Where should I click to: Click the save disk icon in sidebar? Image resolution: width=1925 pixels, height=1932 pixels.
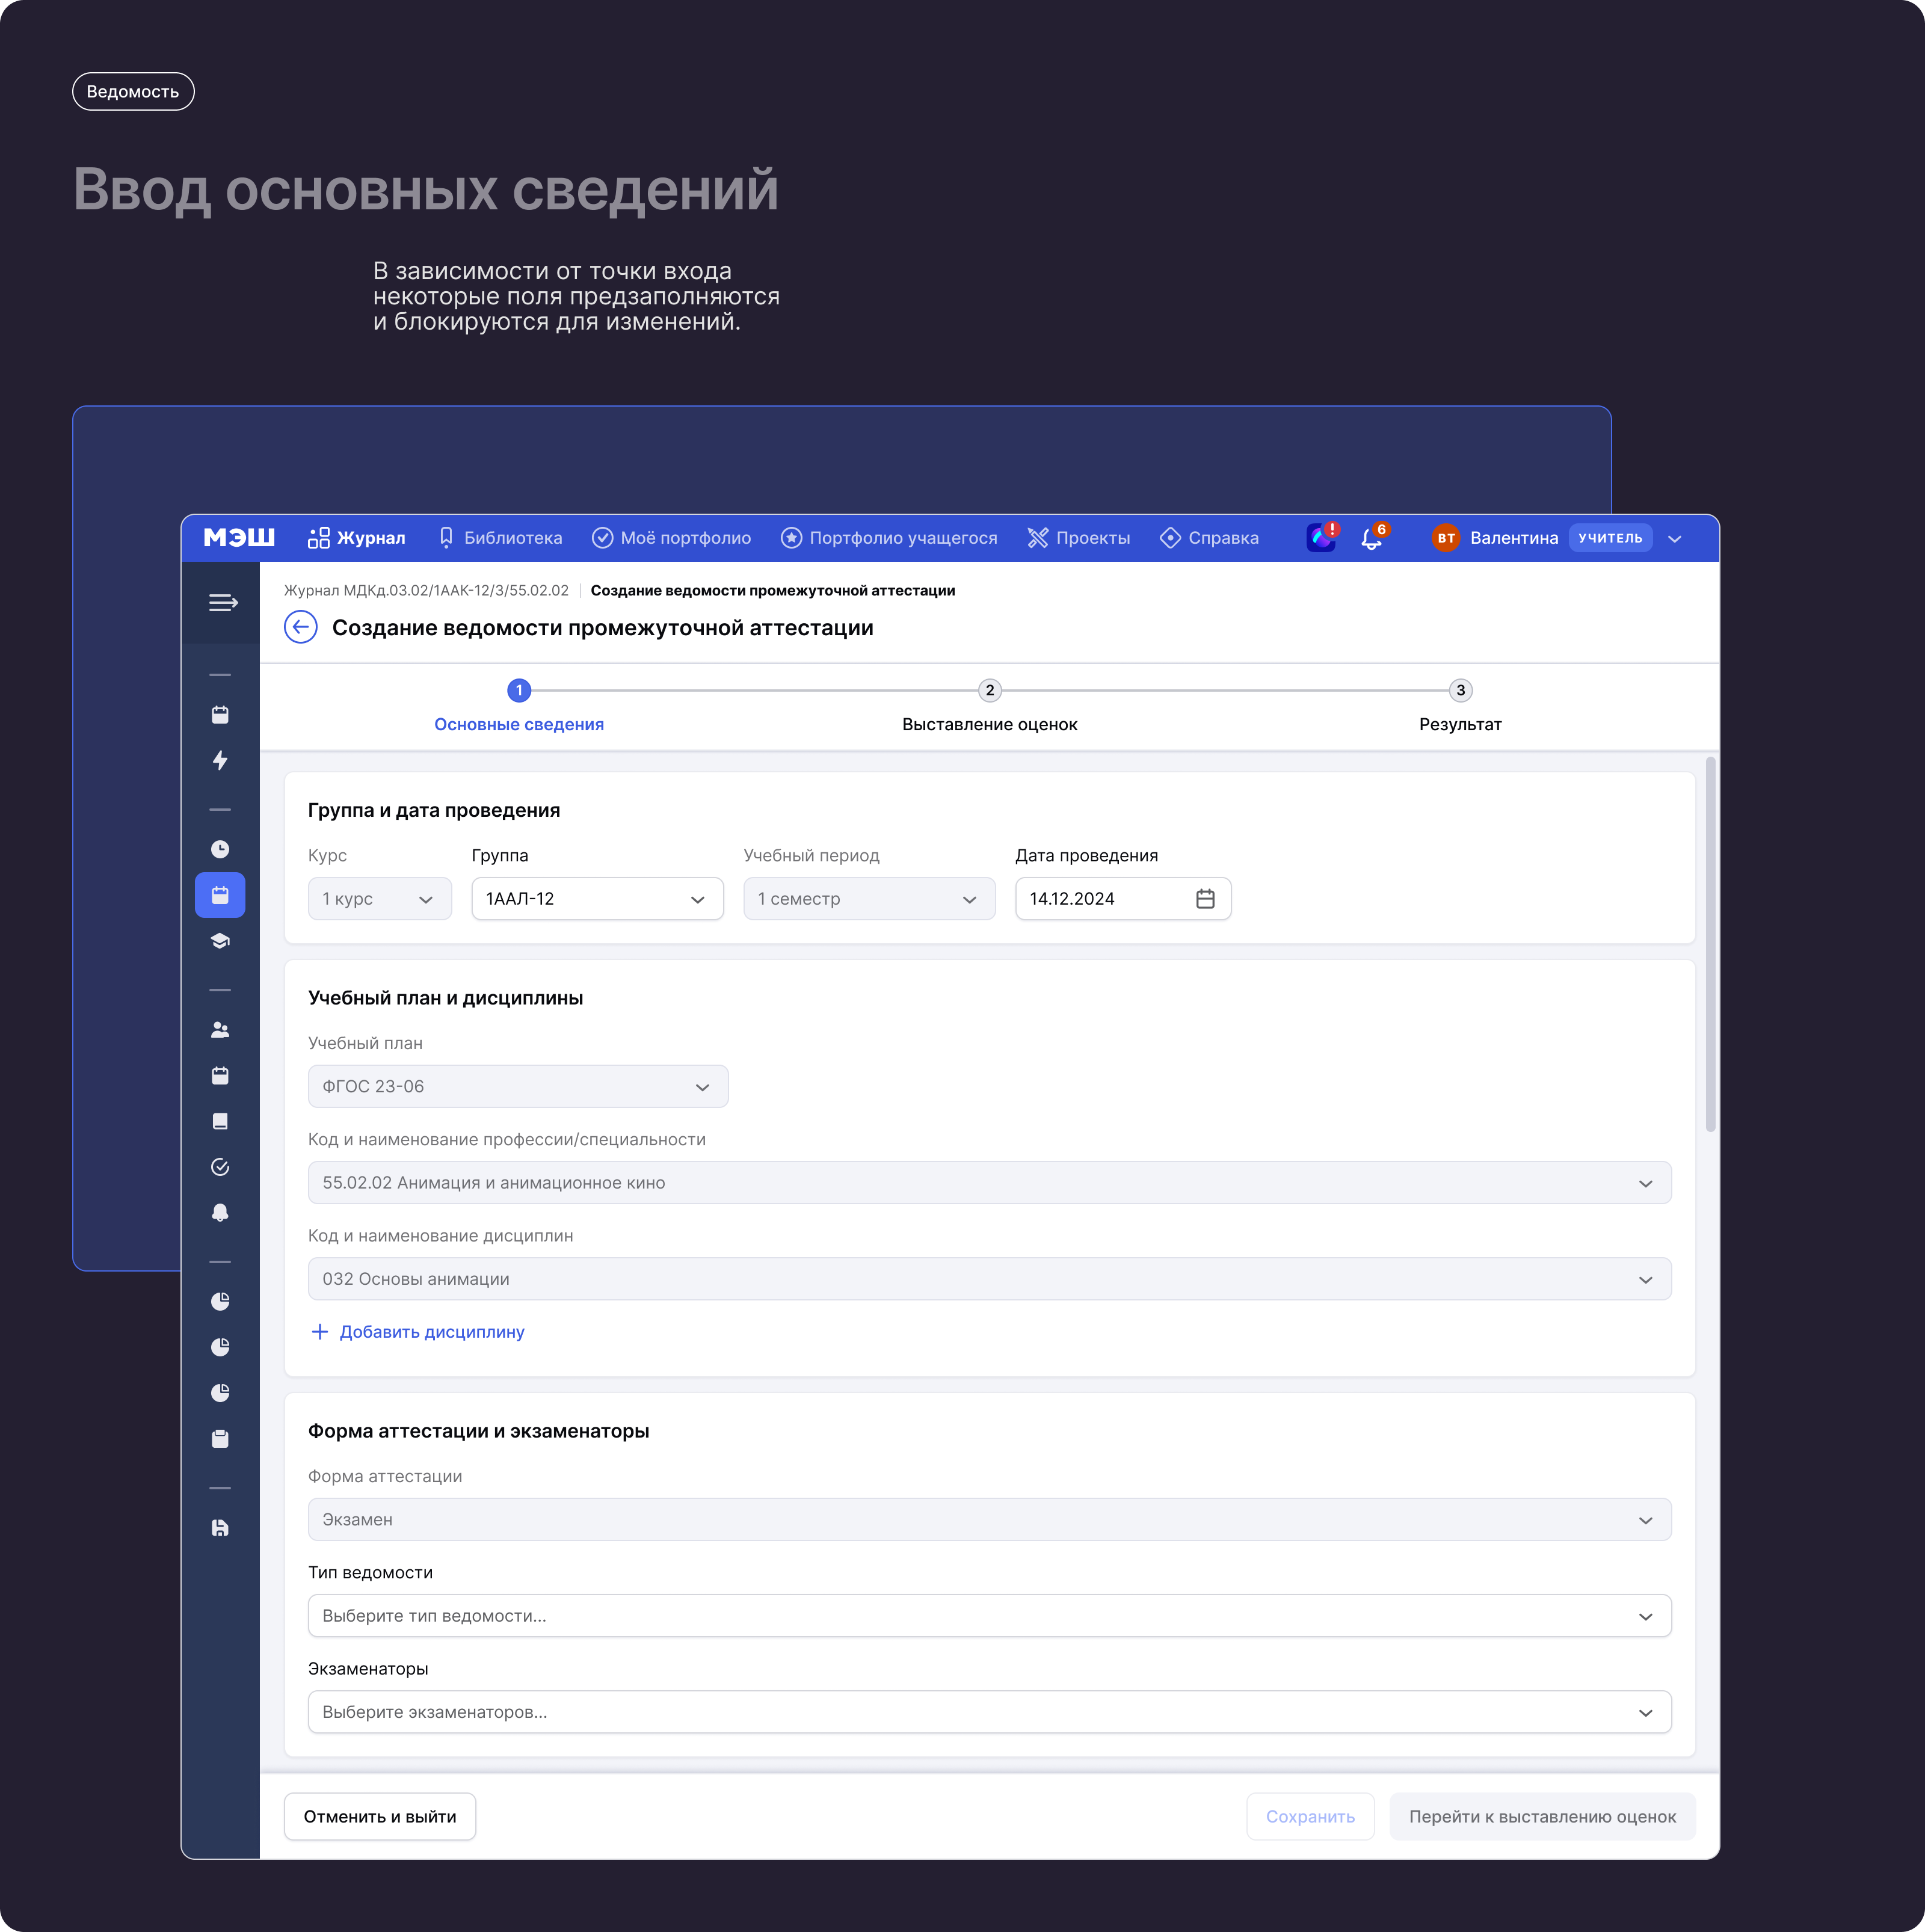[x=220, y=1527]
